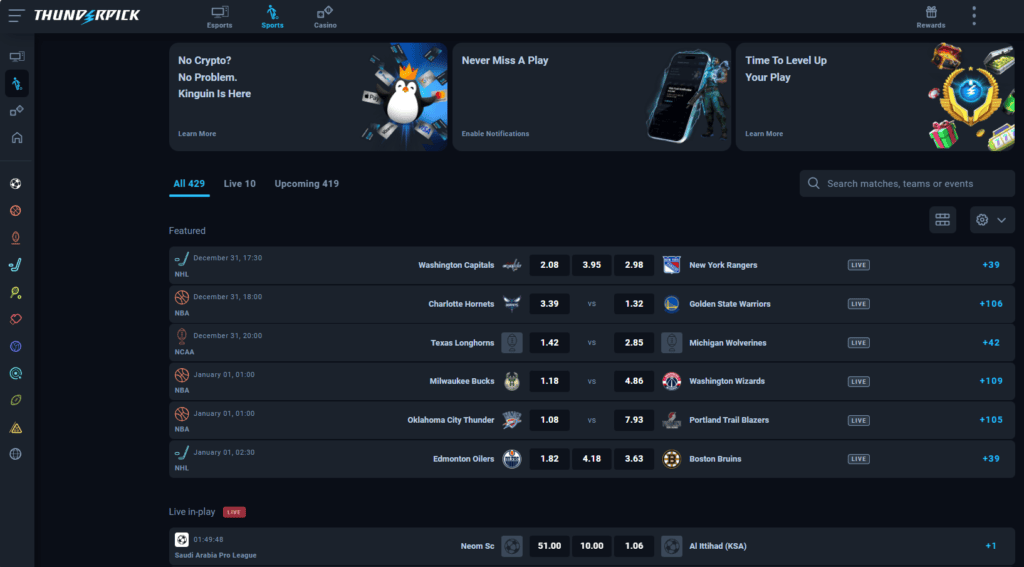Open Esports tab in top navigation
Image resolution: width=1024 pixels, height=567 pixels.
(219, 17)
